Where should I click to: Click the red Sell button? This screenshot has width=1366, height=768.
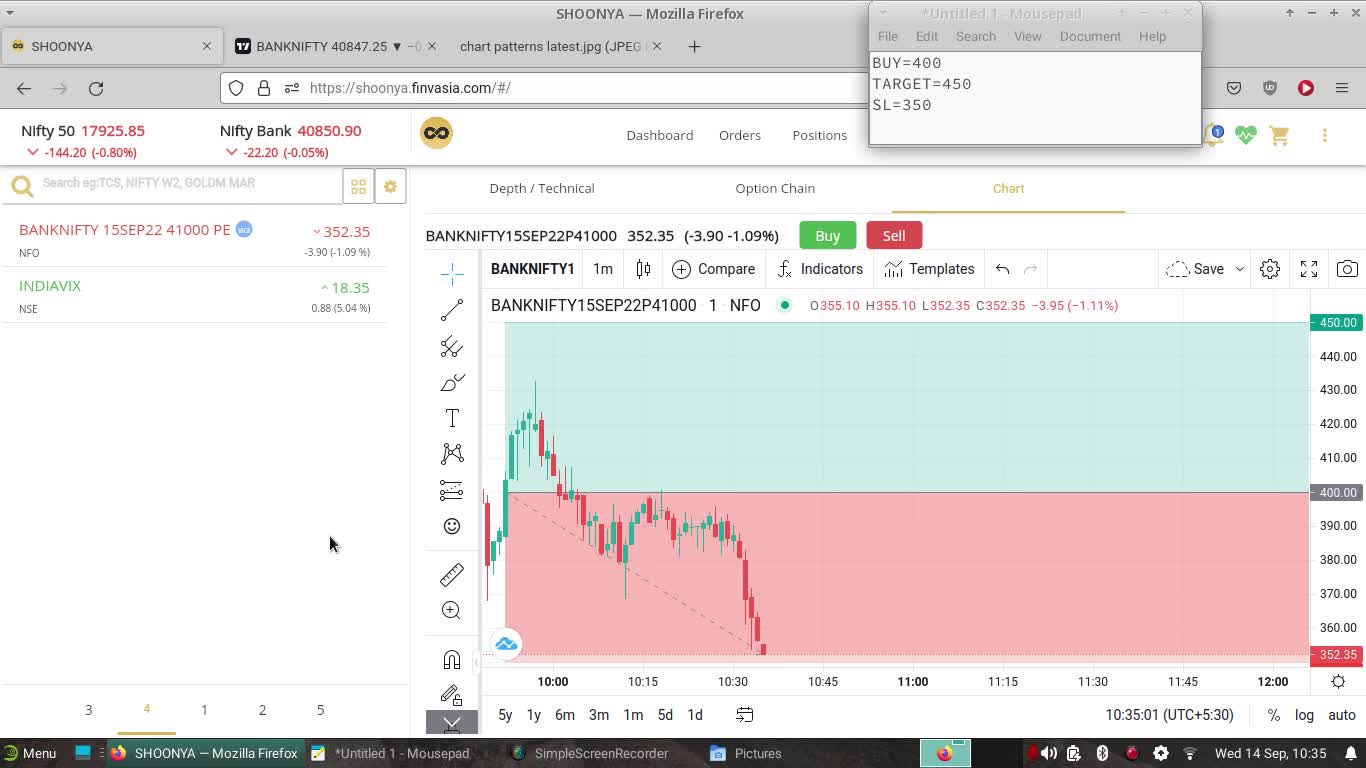(x=894, y=236)
